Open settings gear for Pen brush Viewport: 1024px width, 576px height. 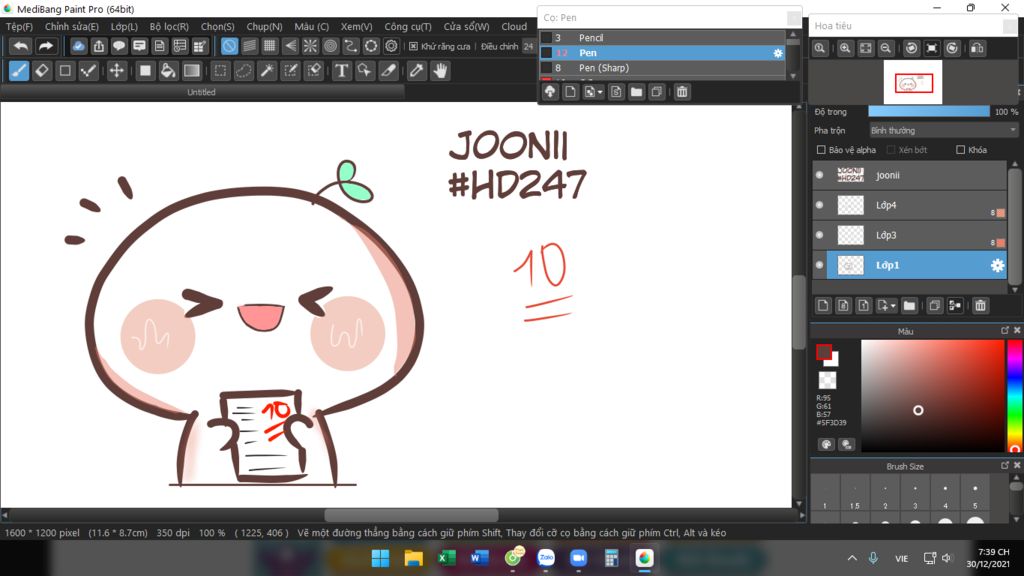coord(778,53)
